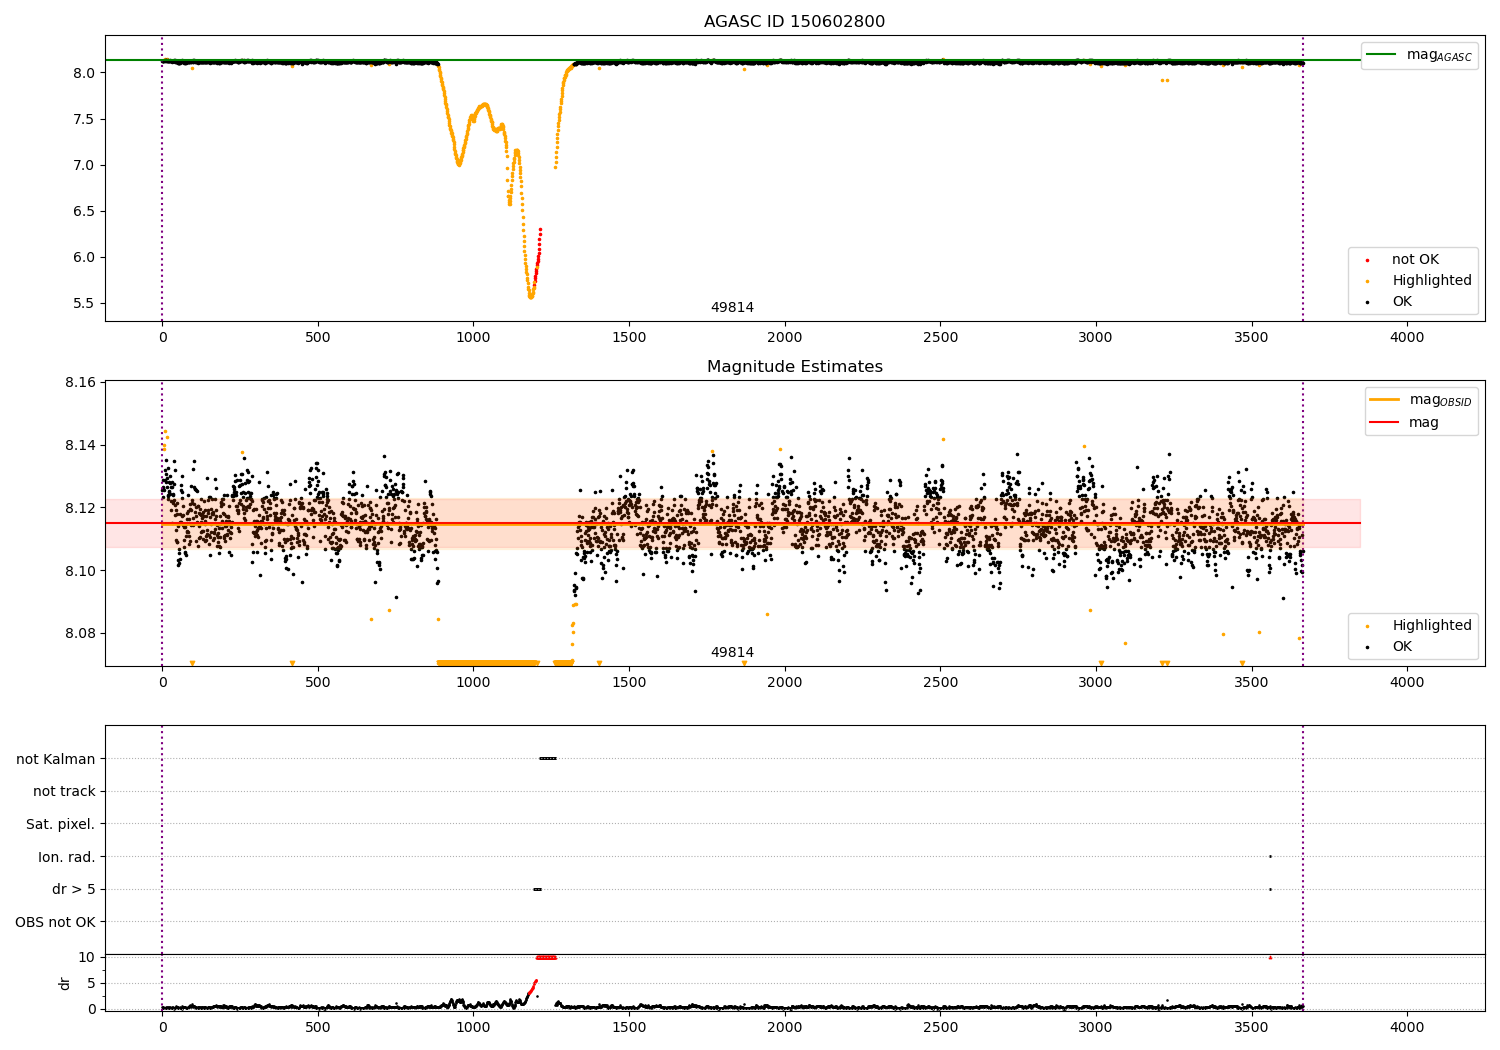Image resolution: width=1500 pixels, height=1050 pixels.
Task: Click the 8.10 y-tick on the middle plot
Action: (79, 571)
